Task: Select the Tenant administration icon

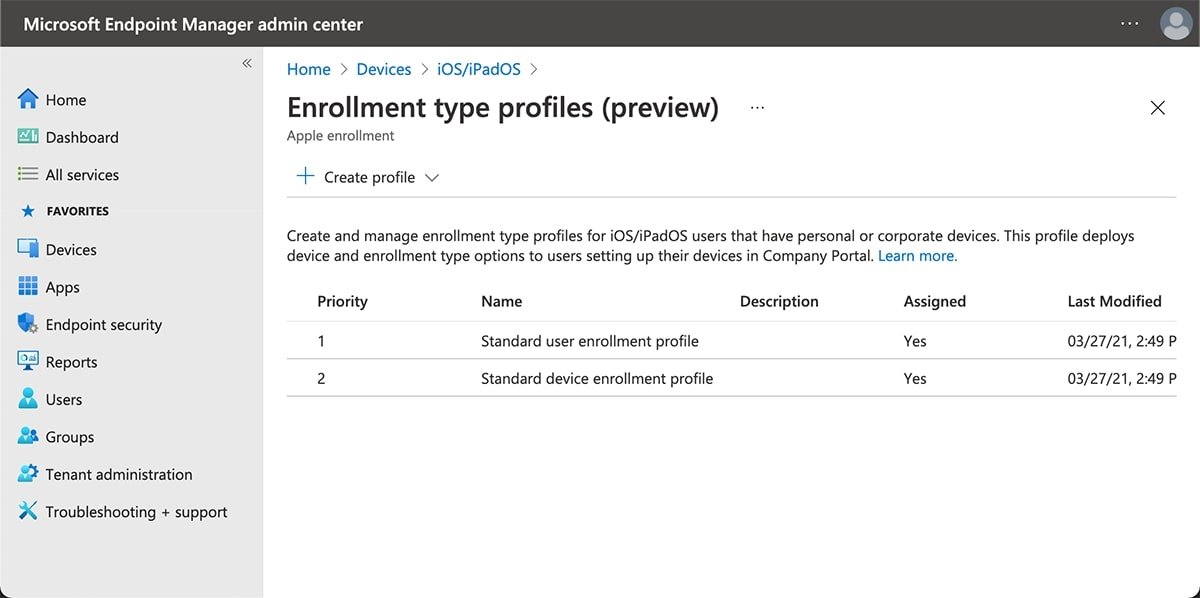Action: click(x=28, y=474)
